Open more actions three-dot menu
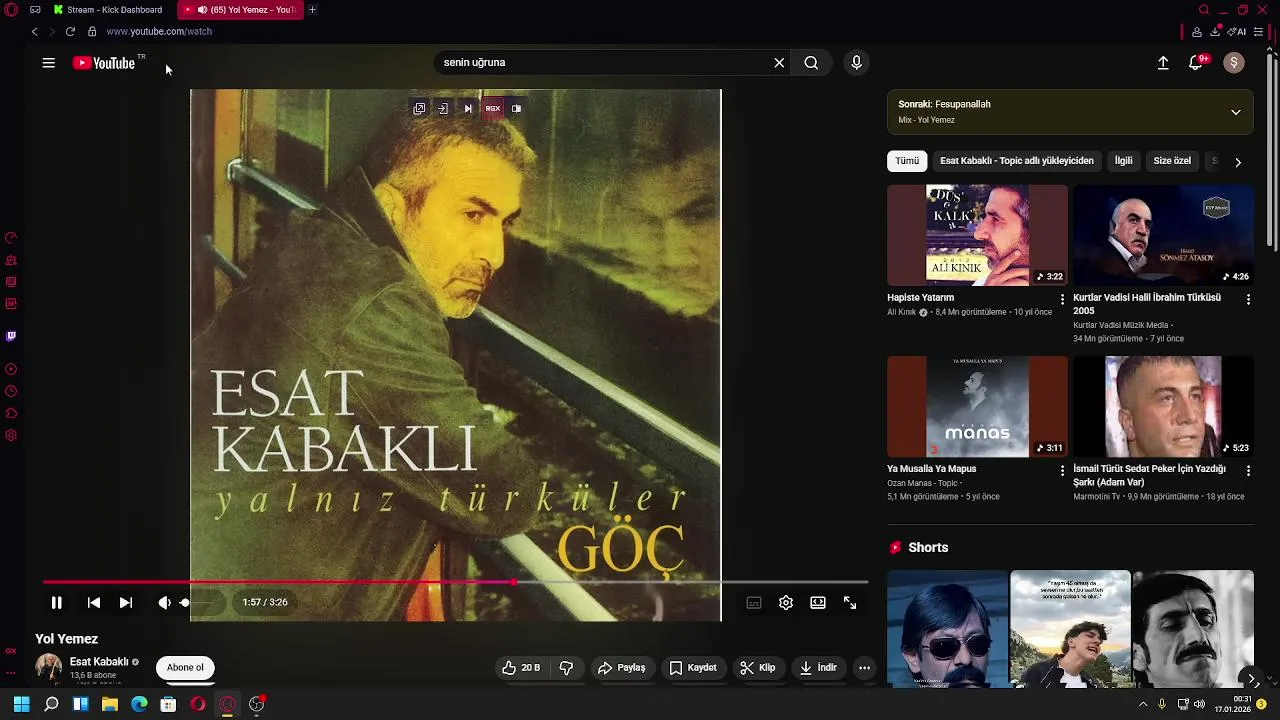The image size is (1280, 720). [x=864, y=668]
